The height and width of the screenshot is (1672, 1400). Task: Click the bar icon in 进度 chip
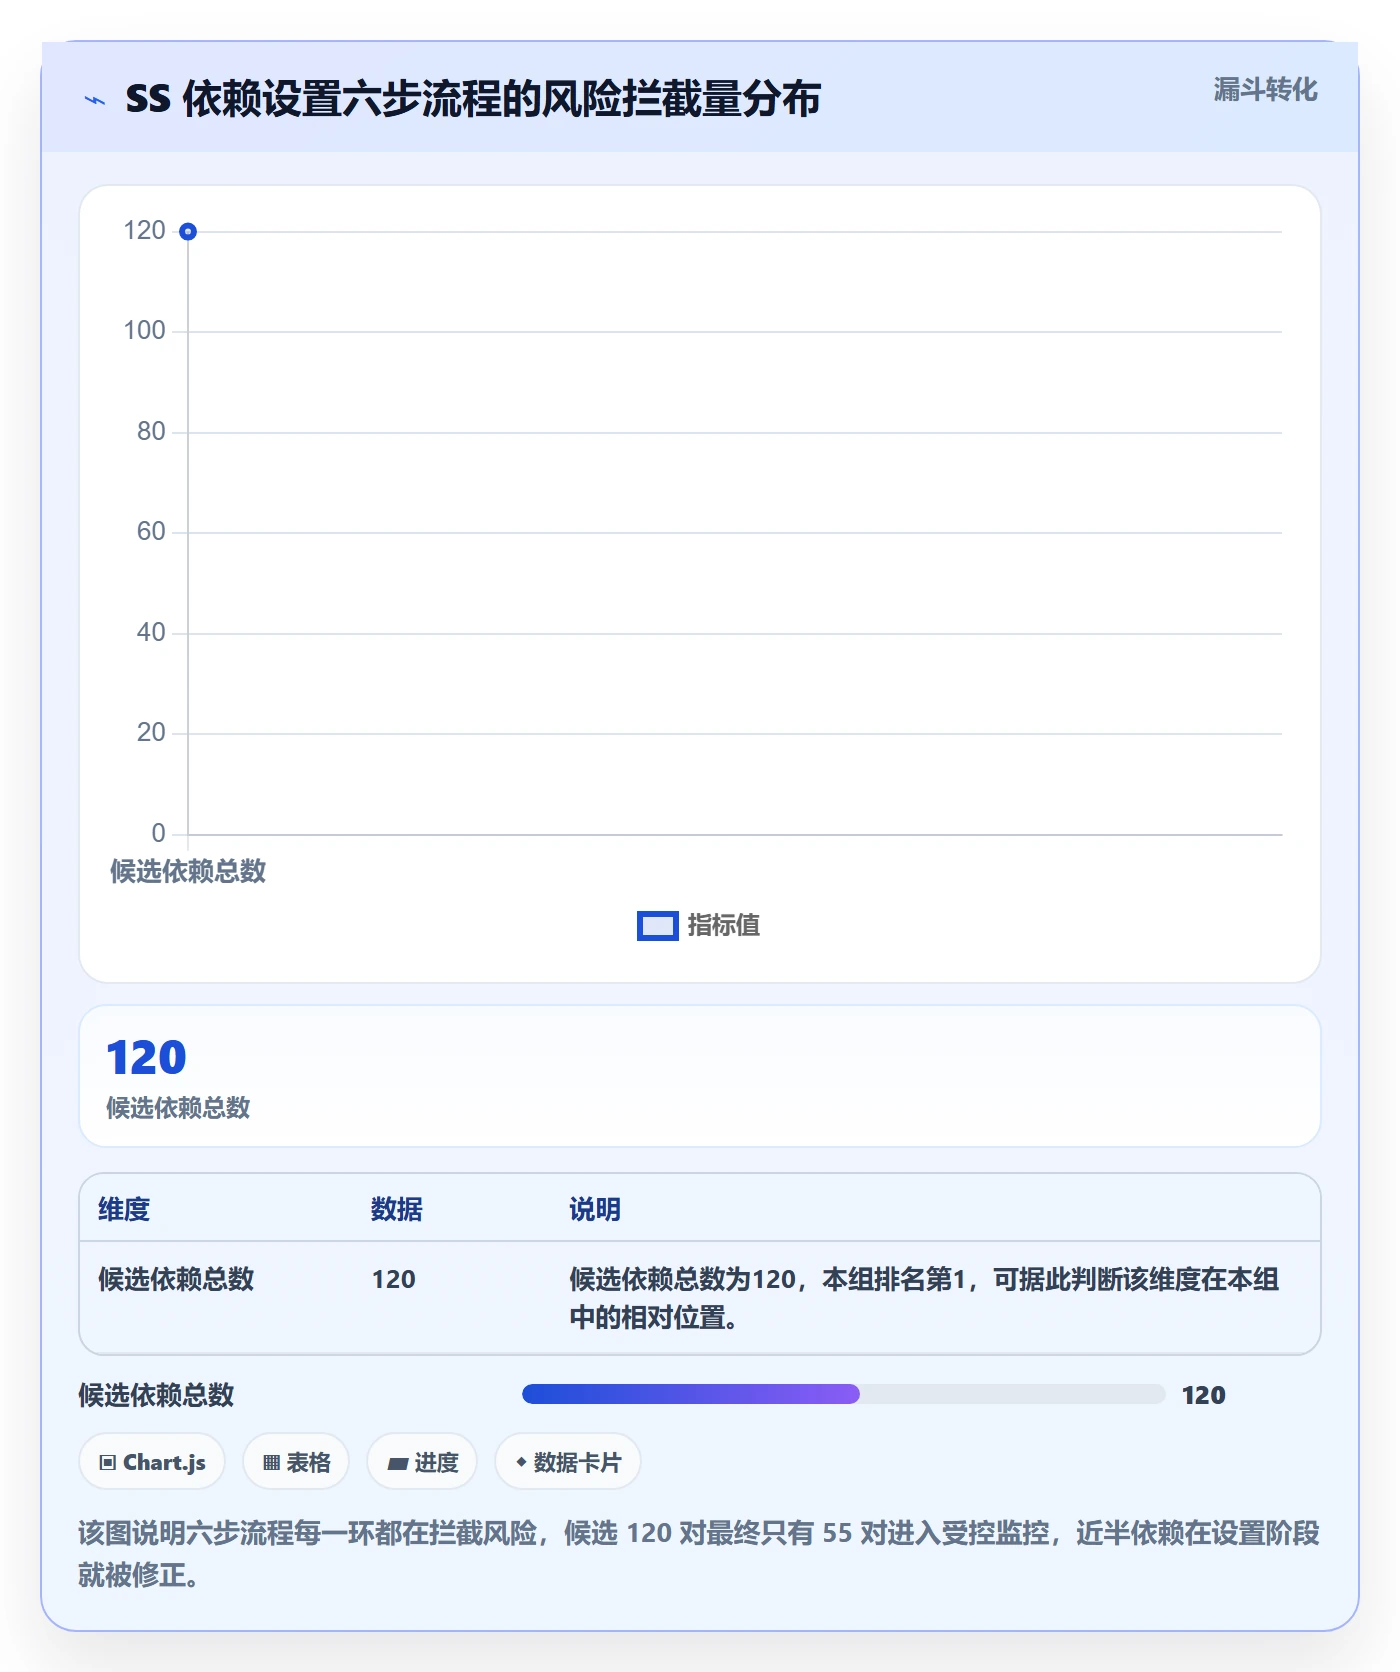[x=397, y=1464]
